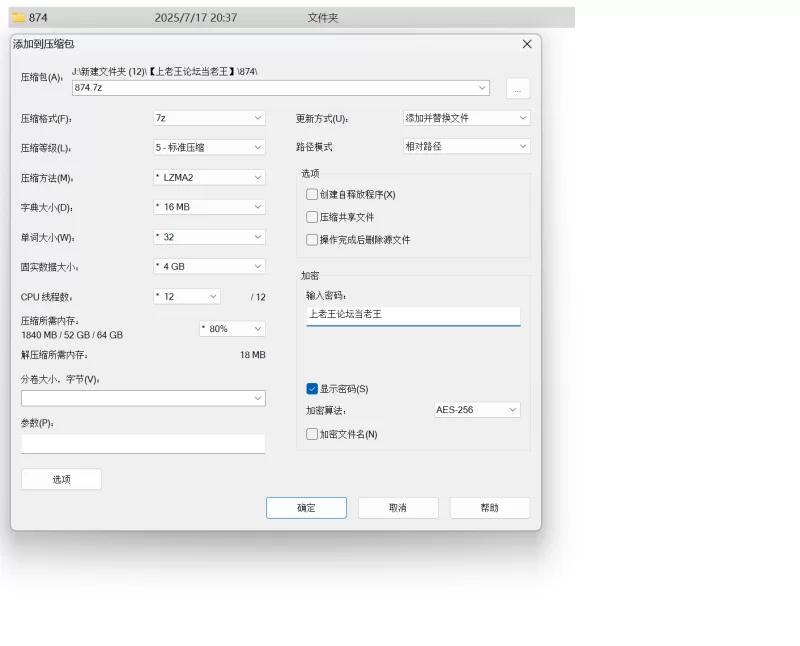Open the 压缩方法 LZMA2 dropdown
This screenshot has height=646, width=800.
pos(209,177)
